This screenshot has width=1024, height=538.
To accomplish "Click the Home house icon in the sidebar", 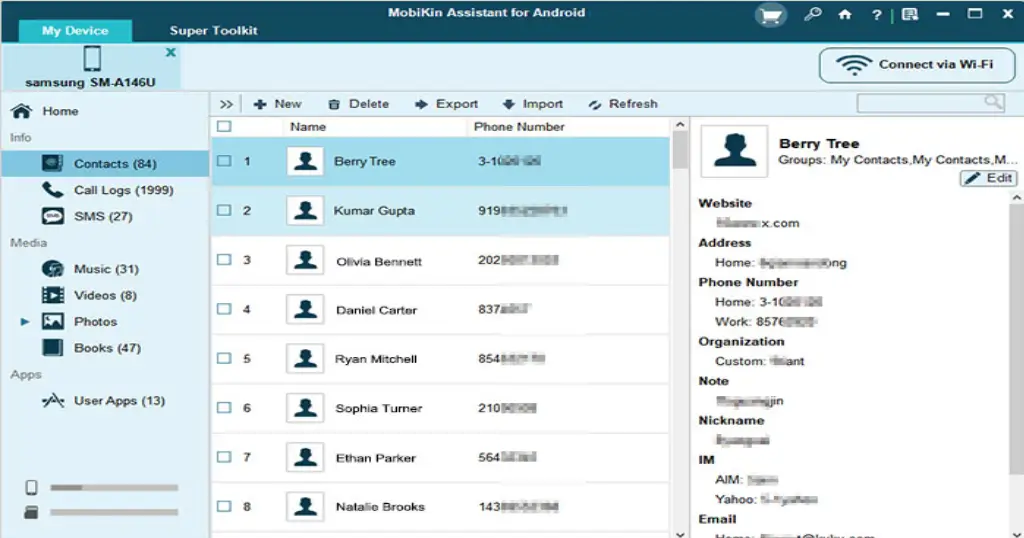I will (x=22, y=111).
